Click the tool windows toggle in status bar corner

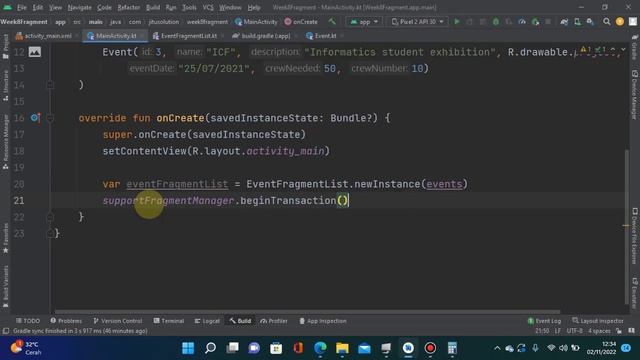pos(6,331)
